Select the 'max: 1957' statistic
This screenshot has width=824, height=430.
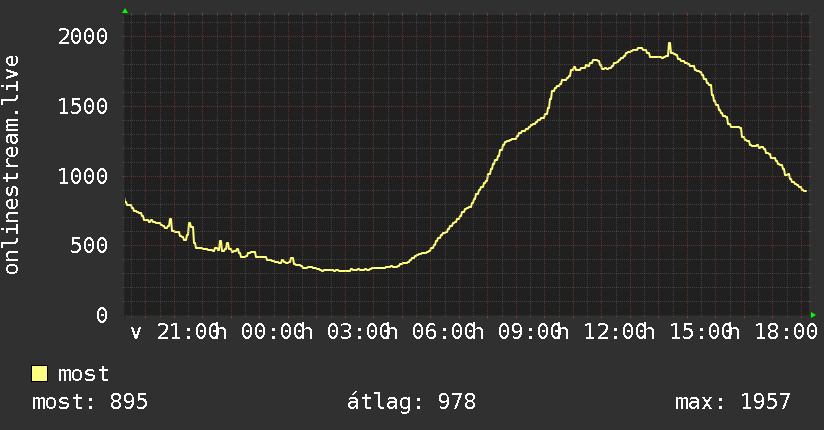(x=733, y=402)
